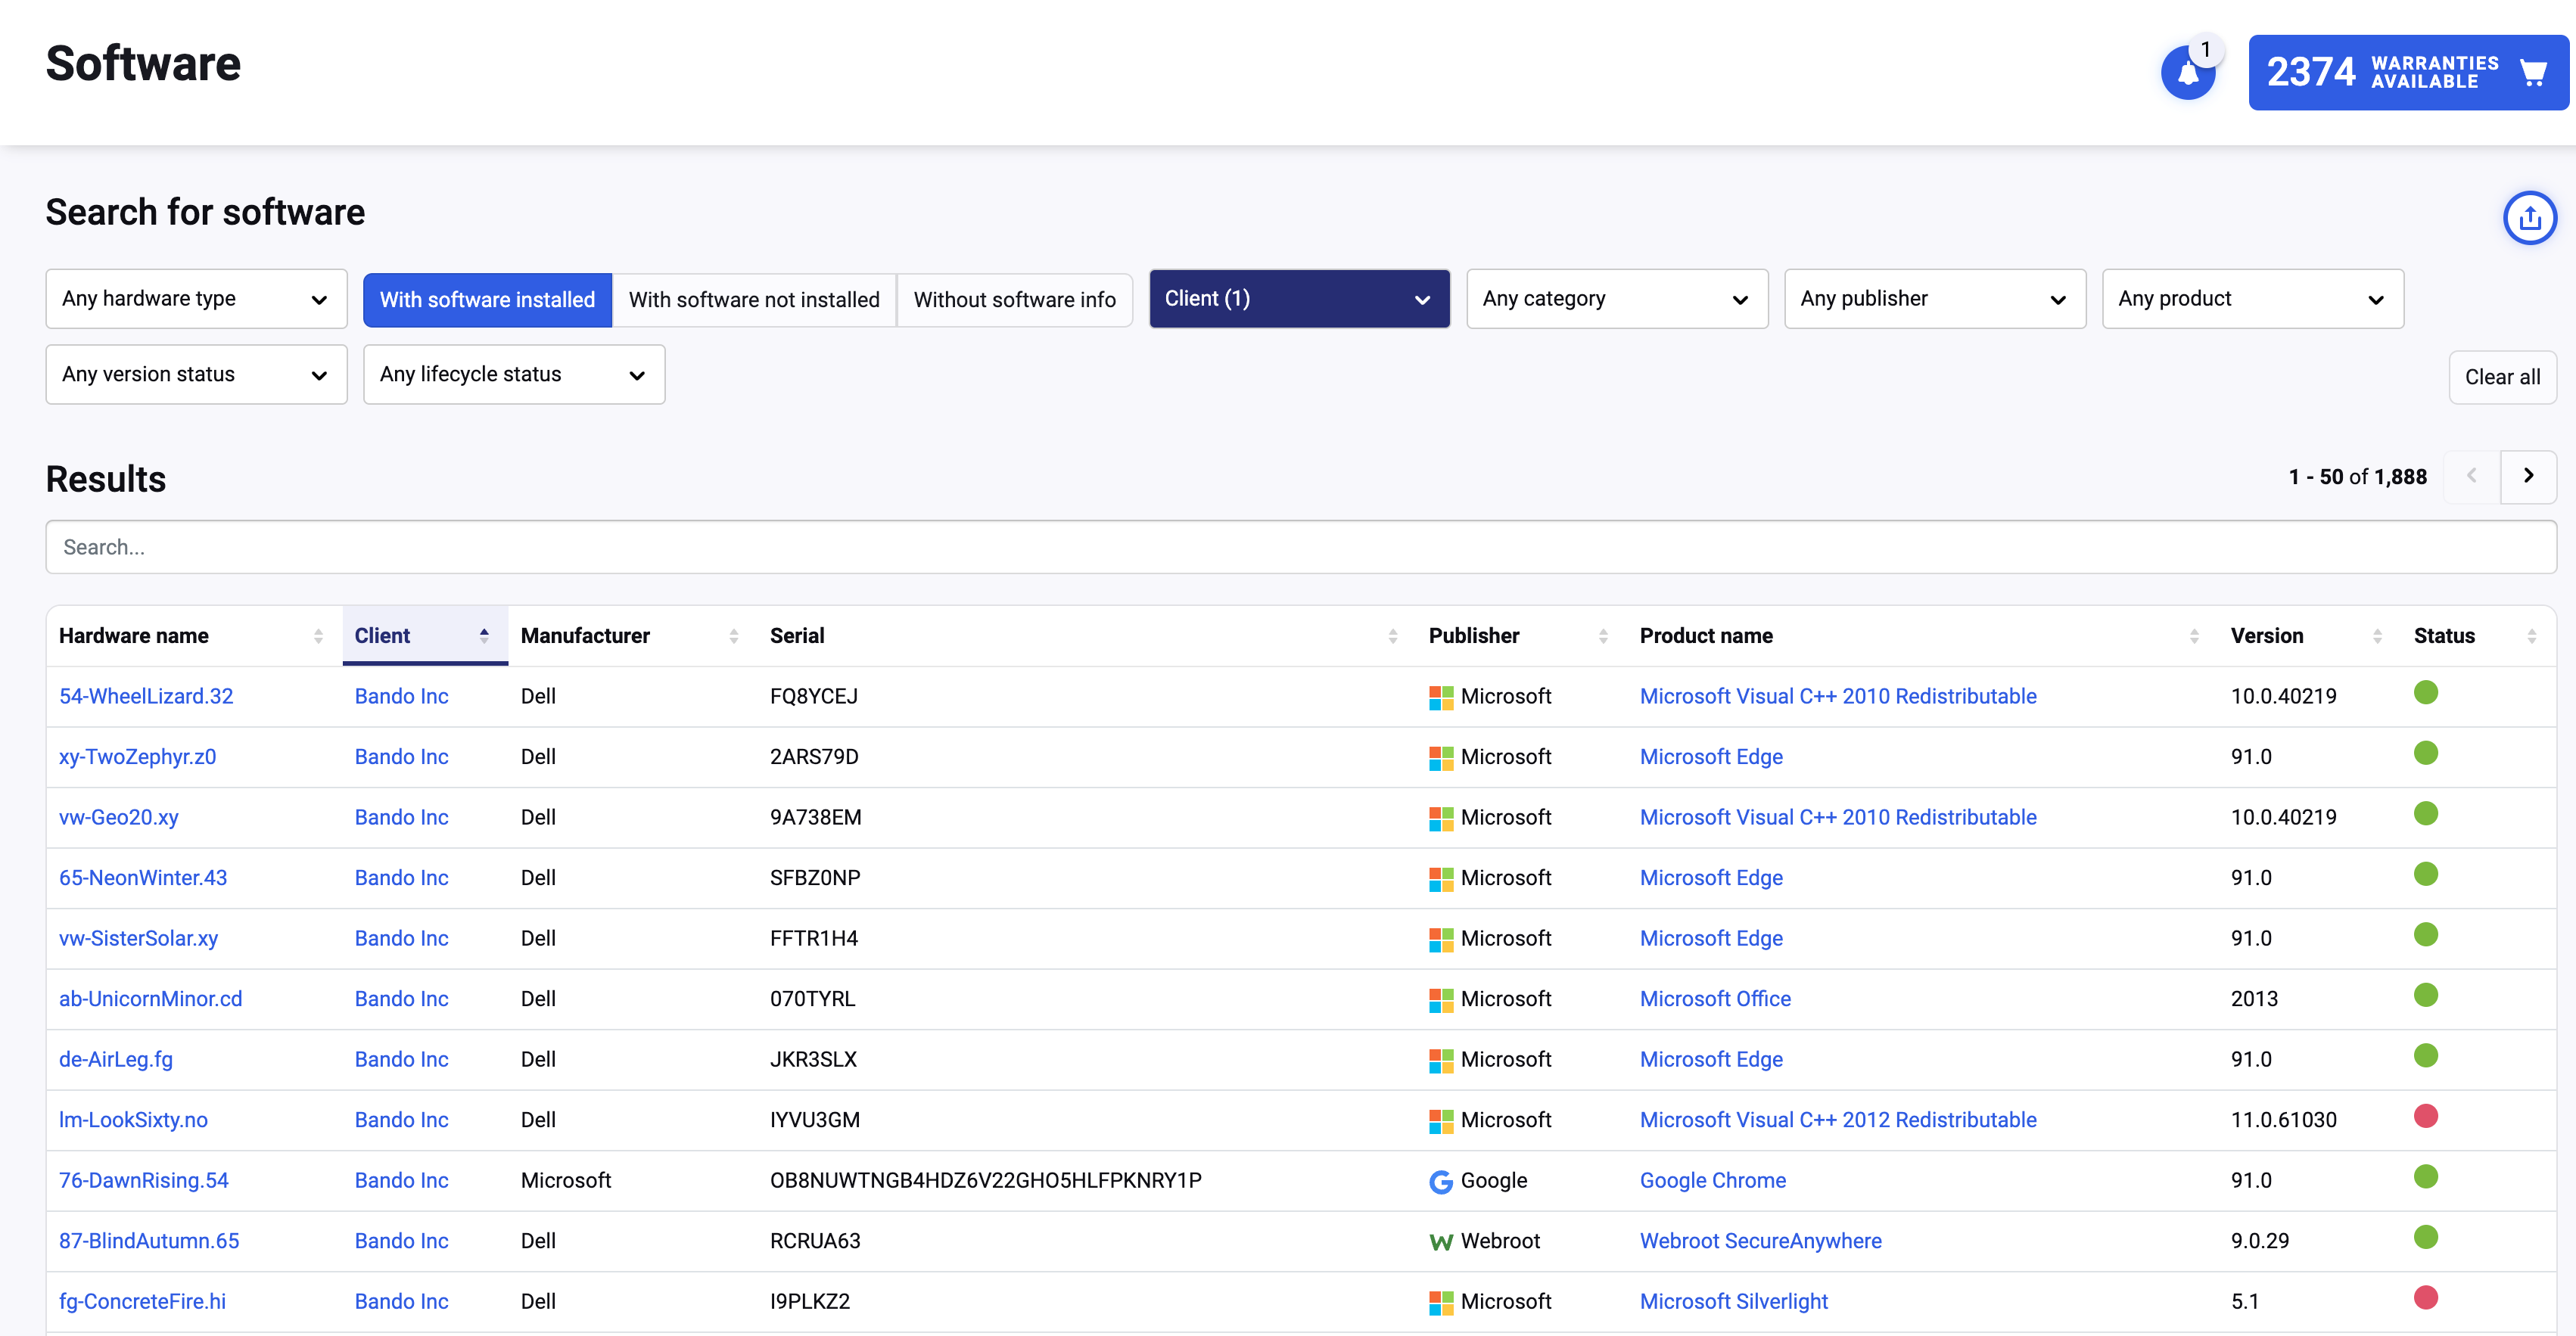
Task: Click green status dot for 54-WheelLizard.32
Action: coord(2426,692)
